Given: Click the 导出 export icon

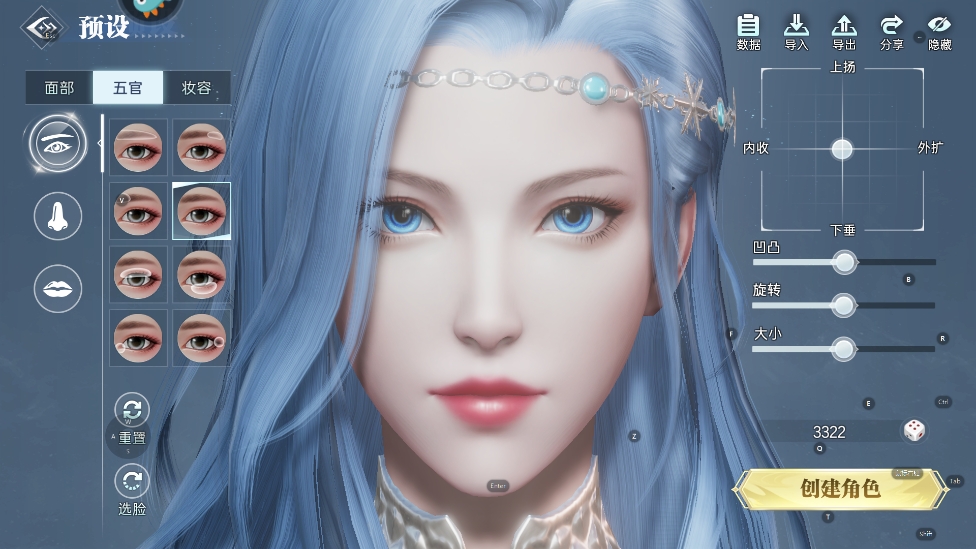Looking at the screenshot, I should click(844, 32).
